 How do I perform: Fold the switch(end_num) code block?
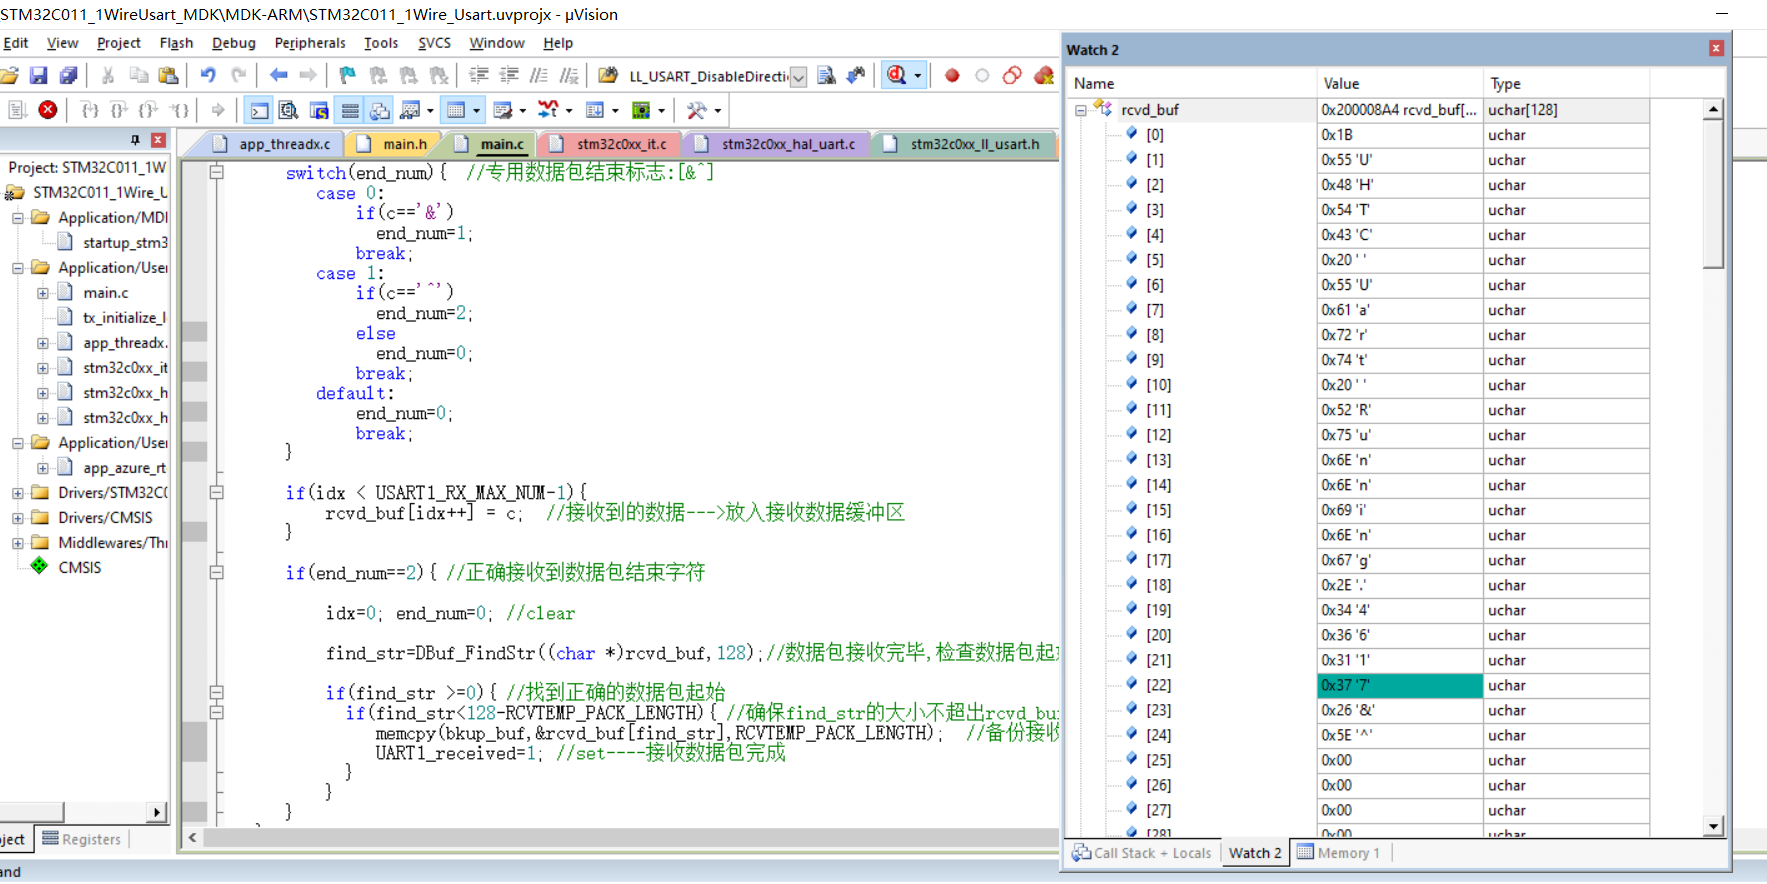(216, 172)
